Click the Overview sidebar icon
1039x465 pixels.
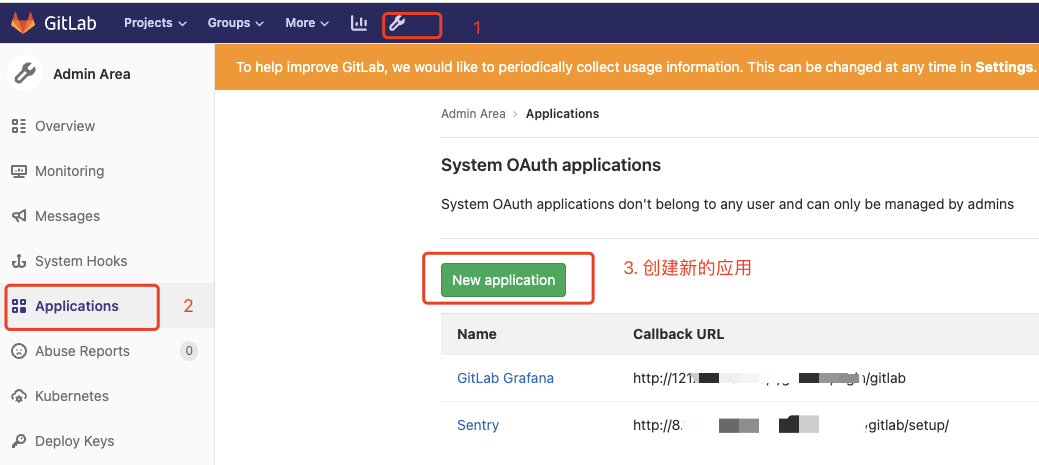point(19,126)
